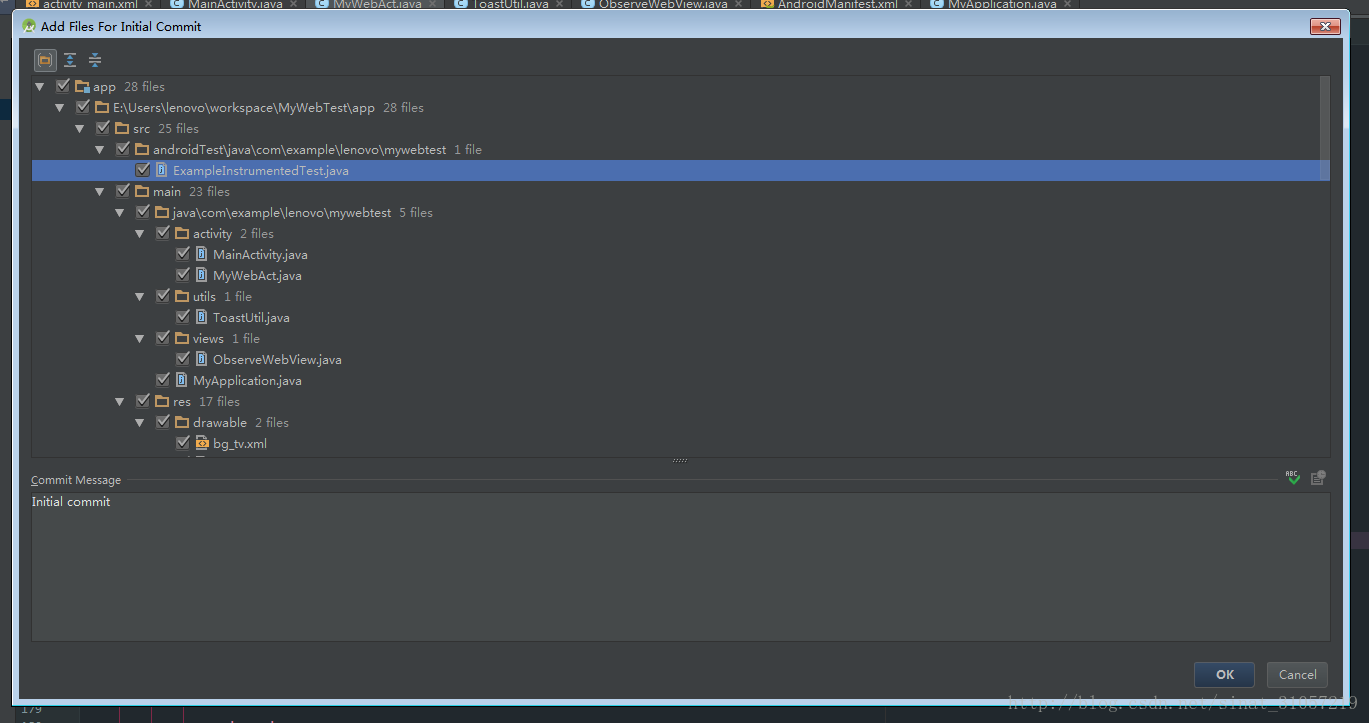Click the Commit Message text area
Viewport: 1369px width, 723px height.
(680, 566)
